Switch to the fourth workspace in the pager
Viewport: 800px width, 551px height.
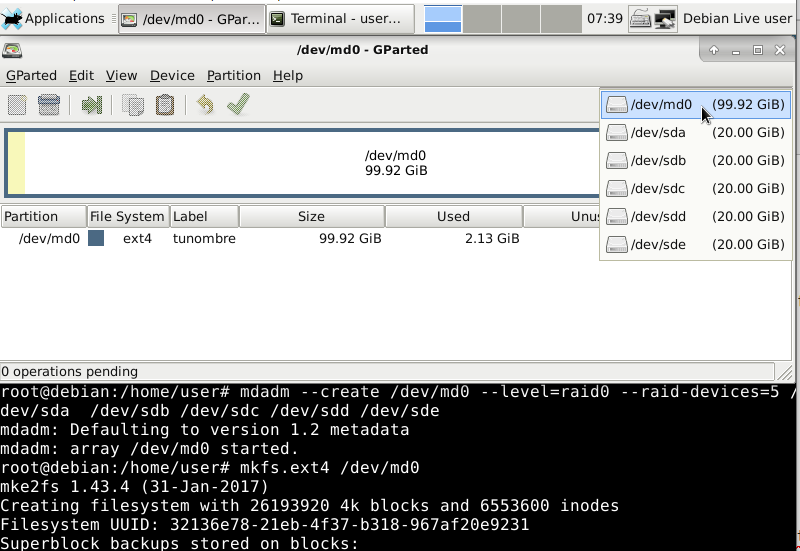click(561, 19)
